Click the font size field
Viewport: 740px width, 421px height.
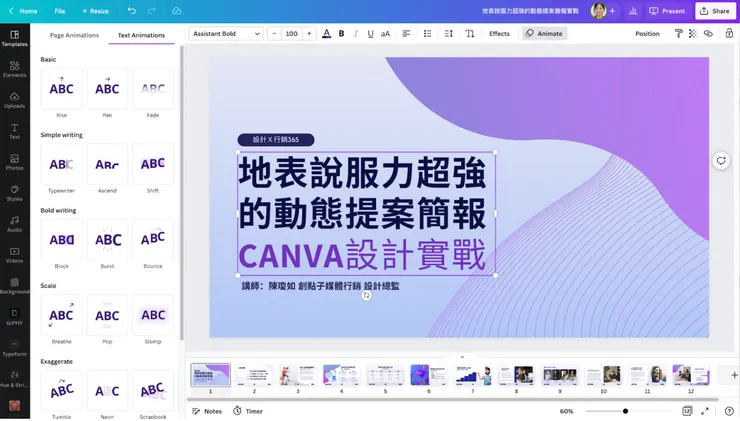click(292, 34)
